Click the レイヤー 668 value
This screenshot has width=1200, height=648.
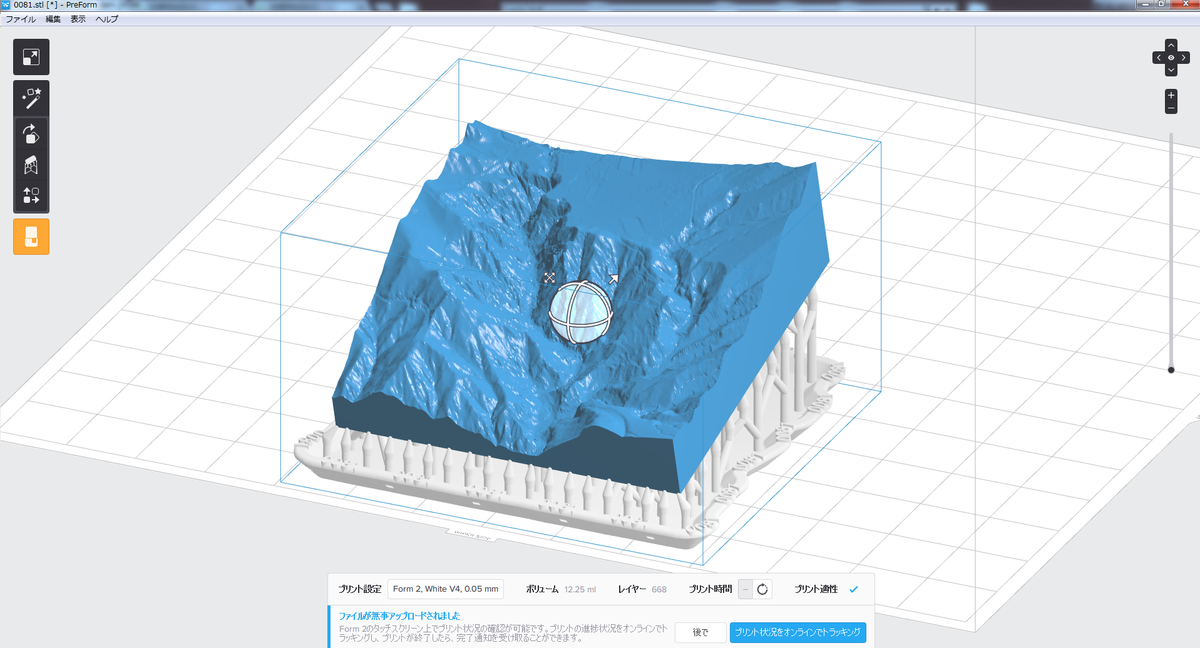(659, 590)
